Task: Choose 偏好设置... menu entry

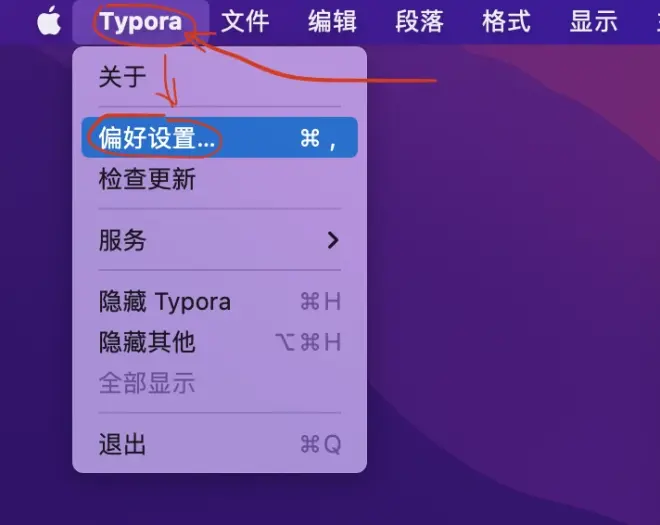Action: (219, 138)
